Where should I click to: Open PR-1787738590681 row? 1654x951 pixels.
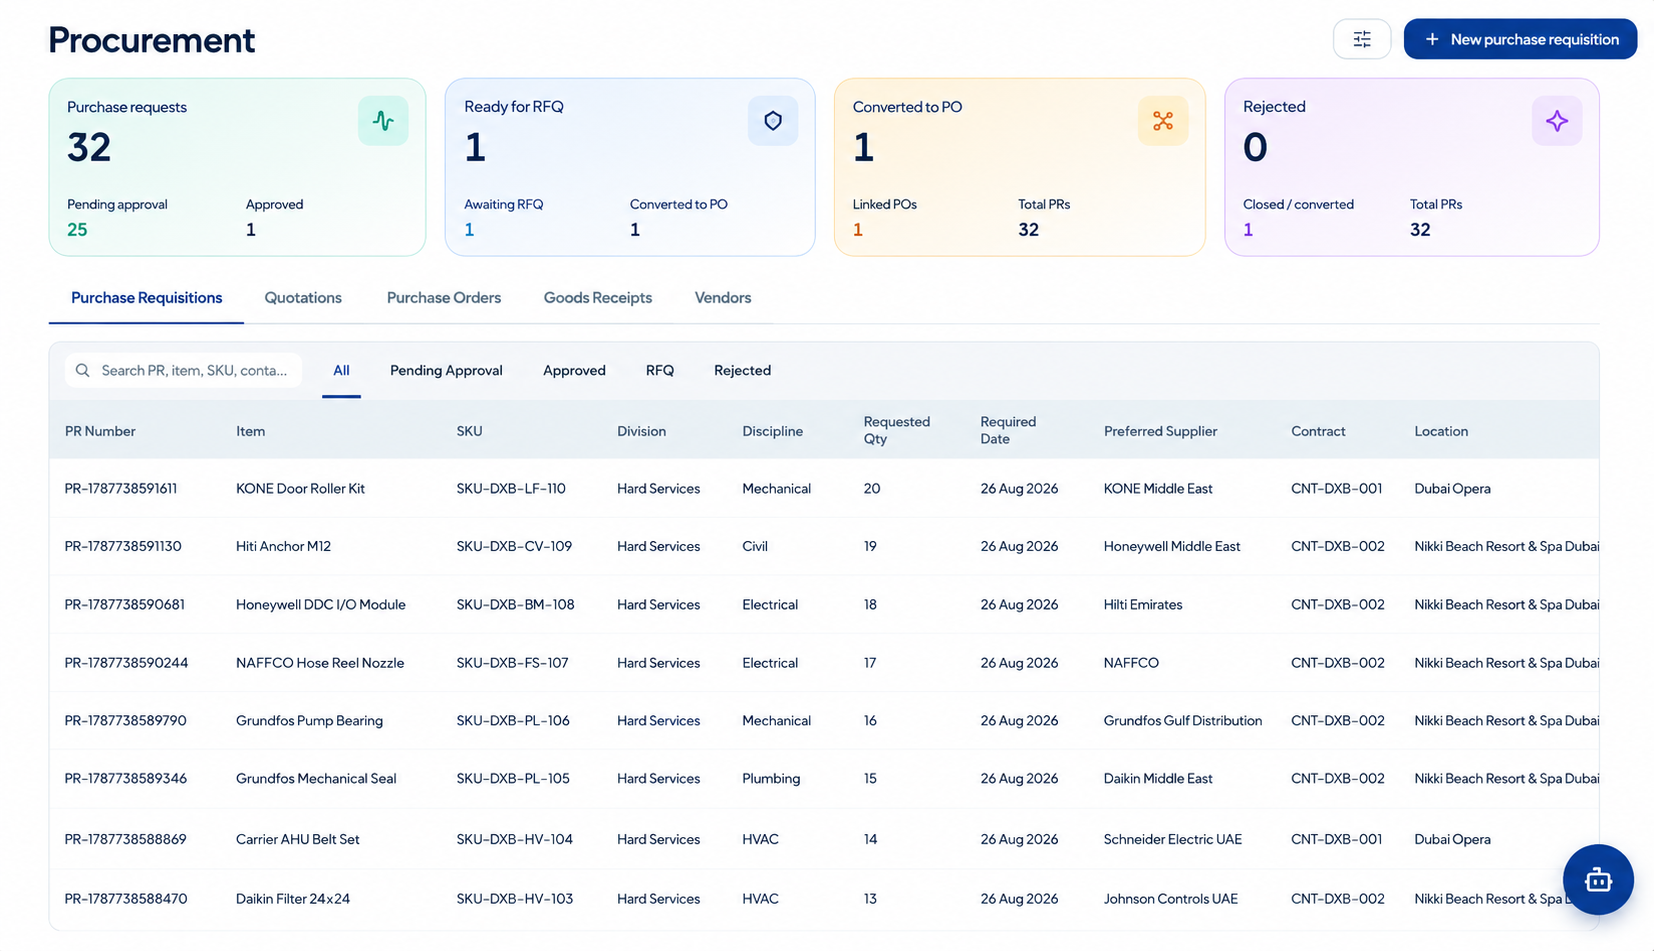pyautogui.click(x=824, y=604)
